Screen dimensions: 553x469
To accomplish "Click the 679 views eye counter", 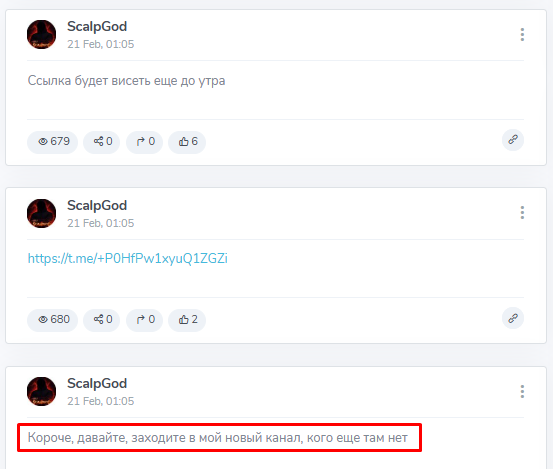I will pyautogui.click(x=53, y=142).
